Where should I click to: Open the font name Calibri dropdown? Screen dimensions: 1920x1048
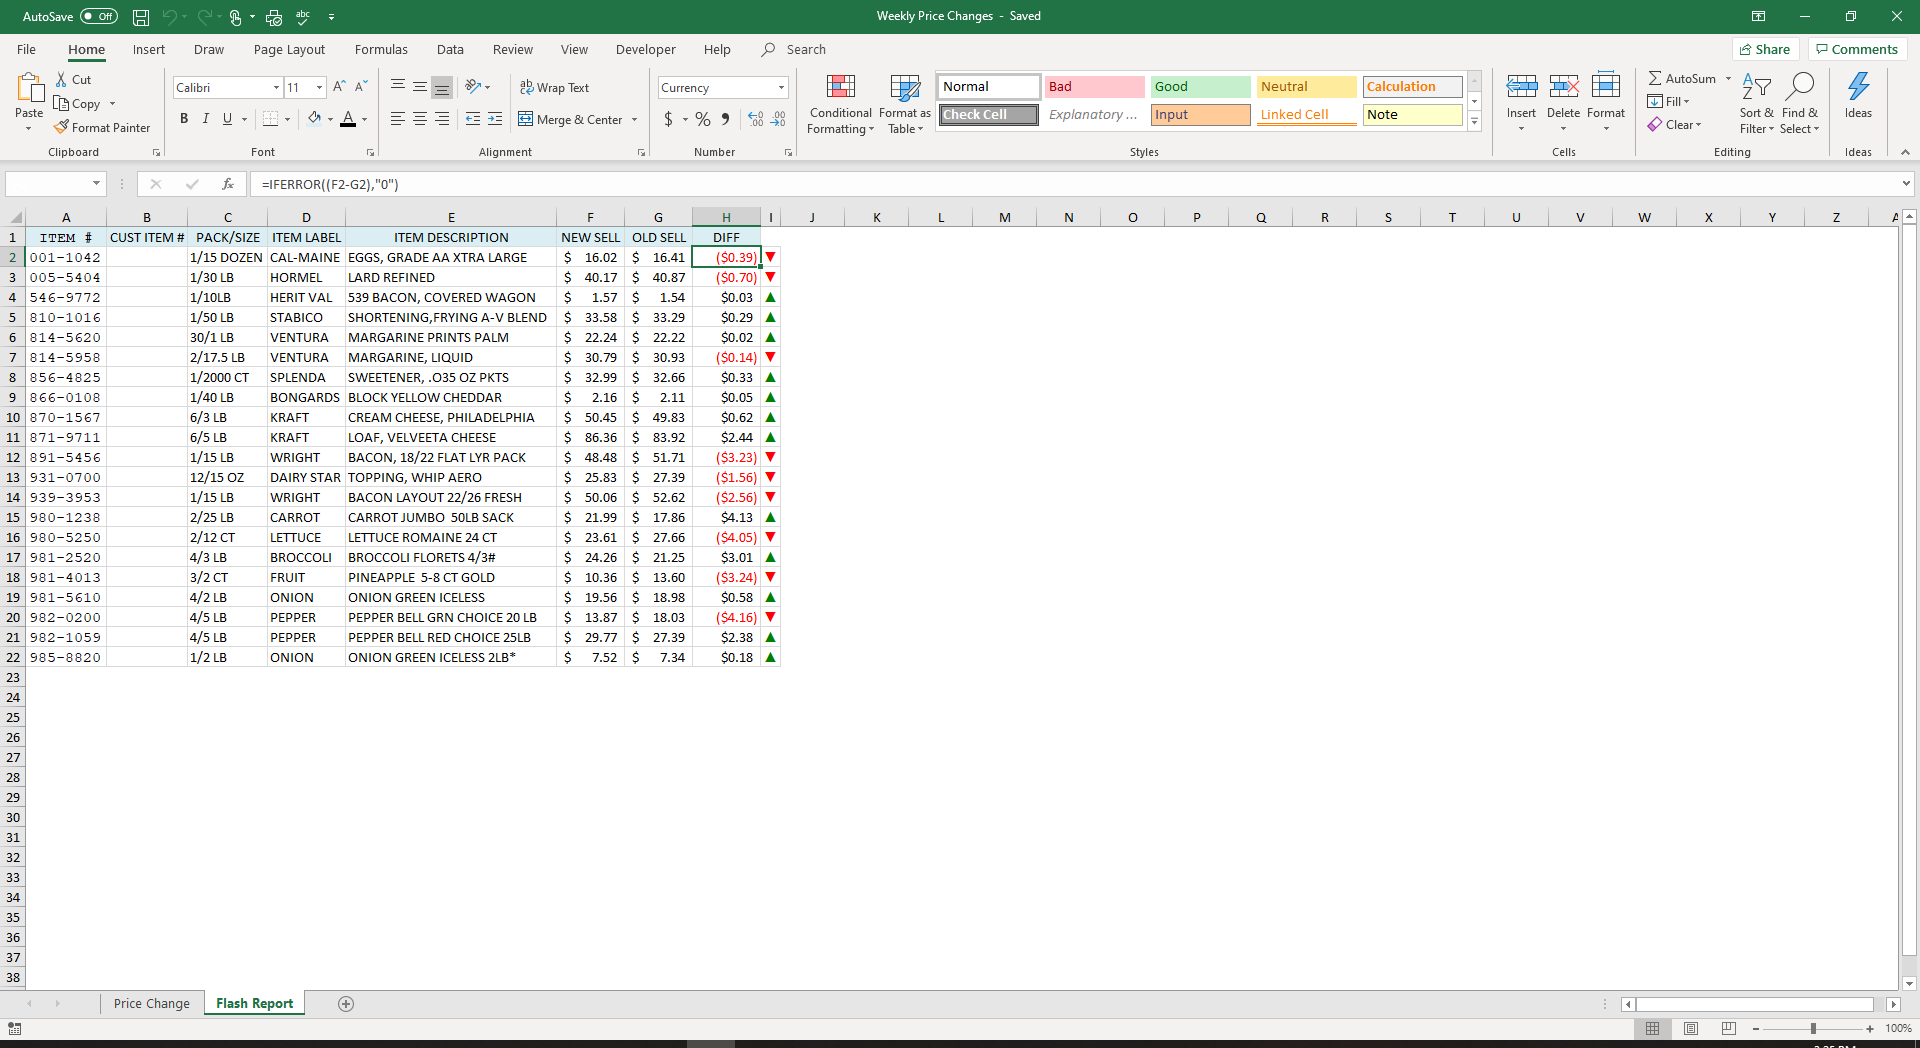pyautogui.click(x=276, y=87)
